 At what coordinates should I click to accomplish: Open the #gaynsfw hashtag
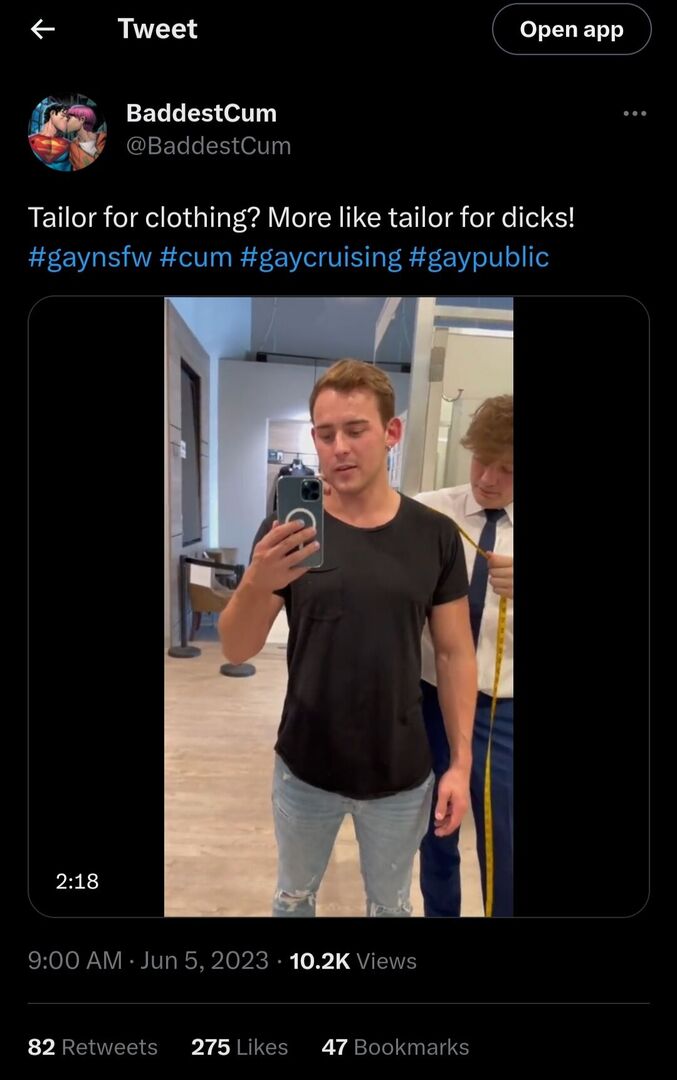90,257
